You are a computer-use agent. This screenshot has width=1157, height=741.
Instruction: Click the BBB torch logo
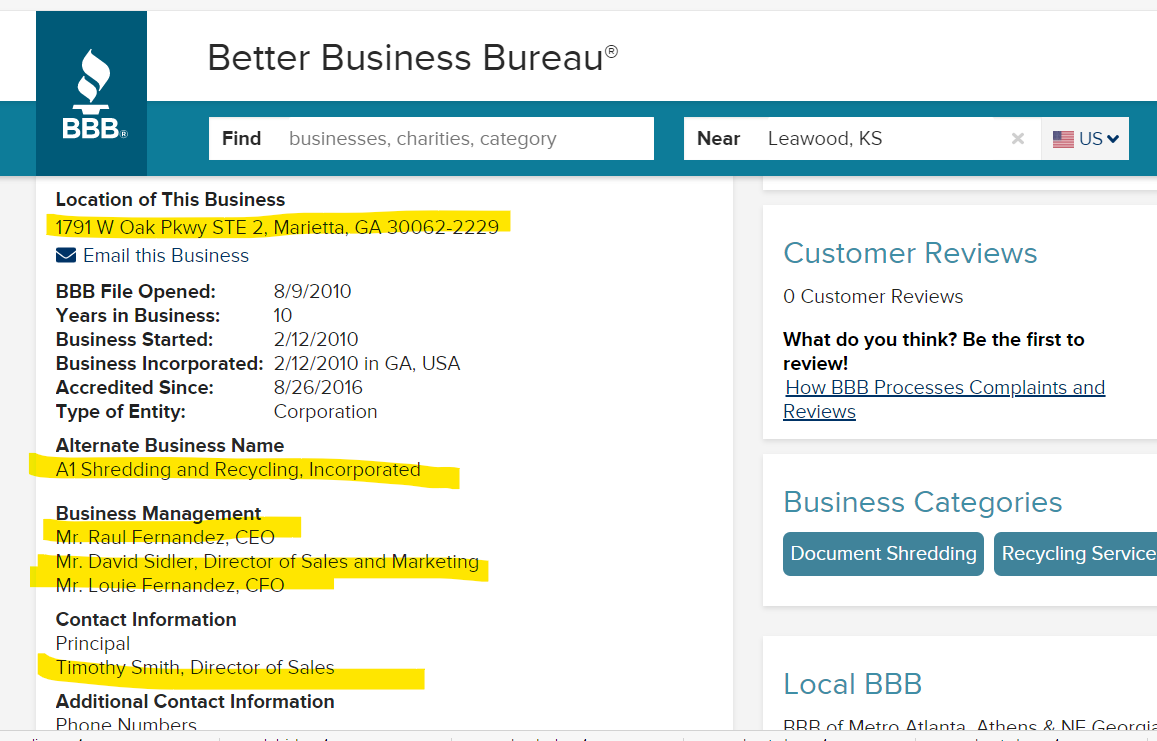91,94
